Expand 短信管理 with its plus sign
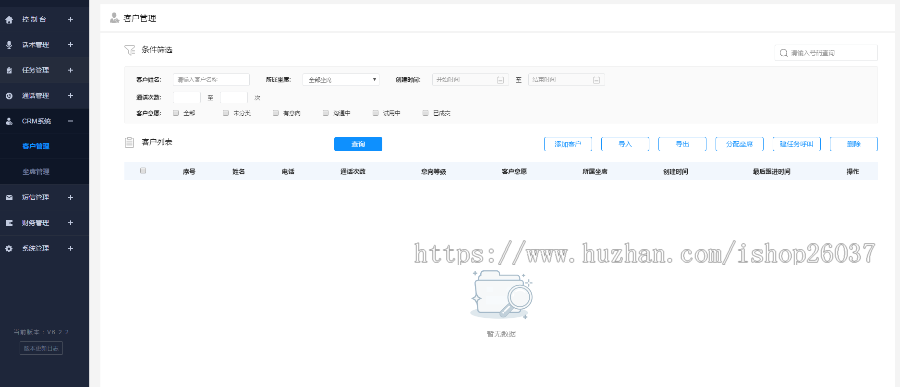Viewport: 900px width, 387px height. [70, 198]
